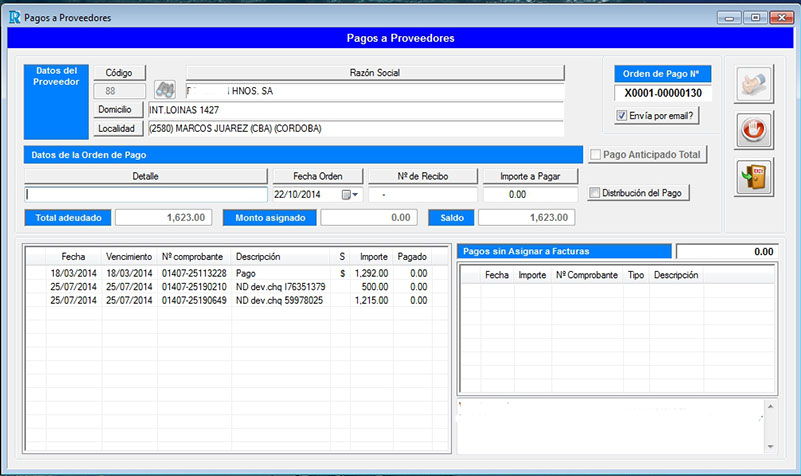Toggle the 'Envía por email?' checkbox
Screen dimensions: 801x476
click(x=622, y=116)
